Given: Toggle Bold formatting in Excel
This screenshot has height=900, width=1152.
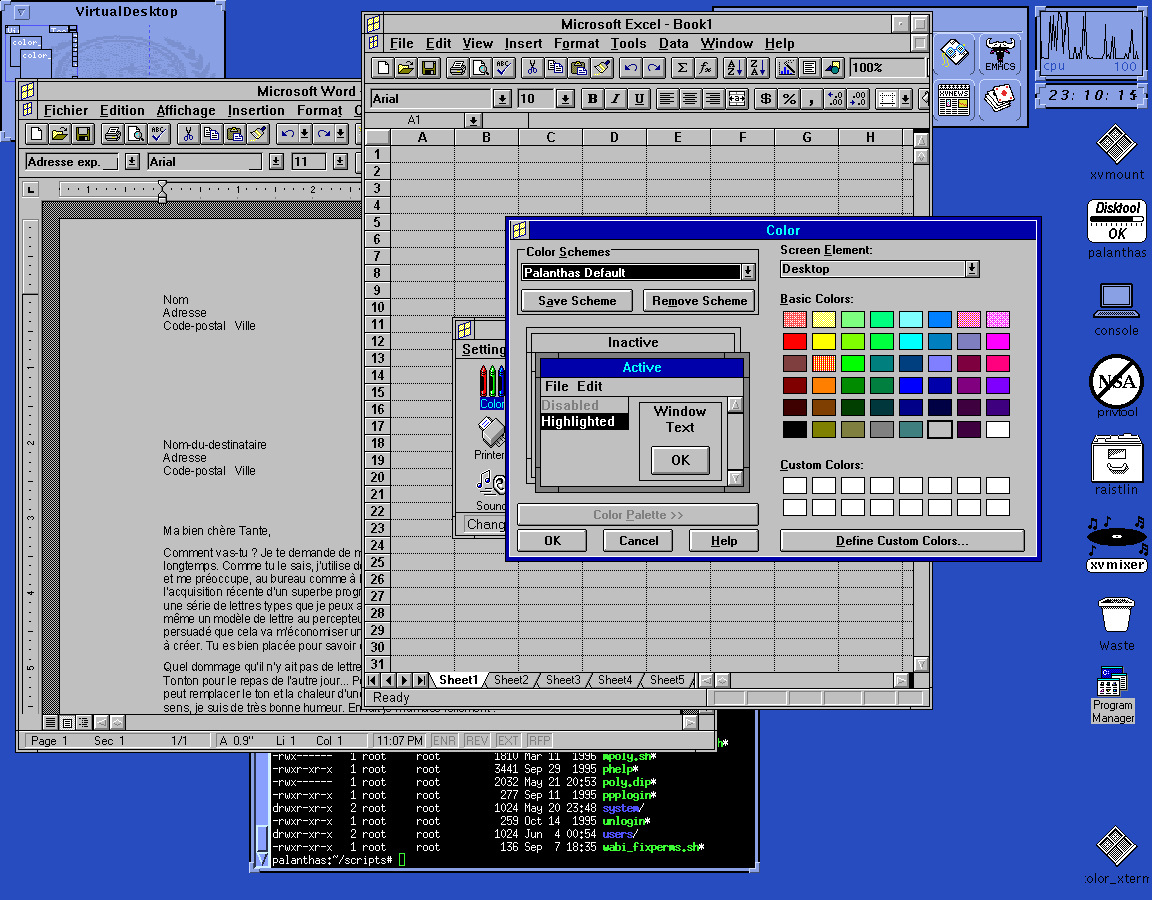Looking at the screenshot, I should (x=592, y=98).
